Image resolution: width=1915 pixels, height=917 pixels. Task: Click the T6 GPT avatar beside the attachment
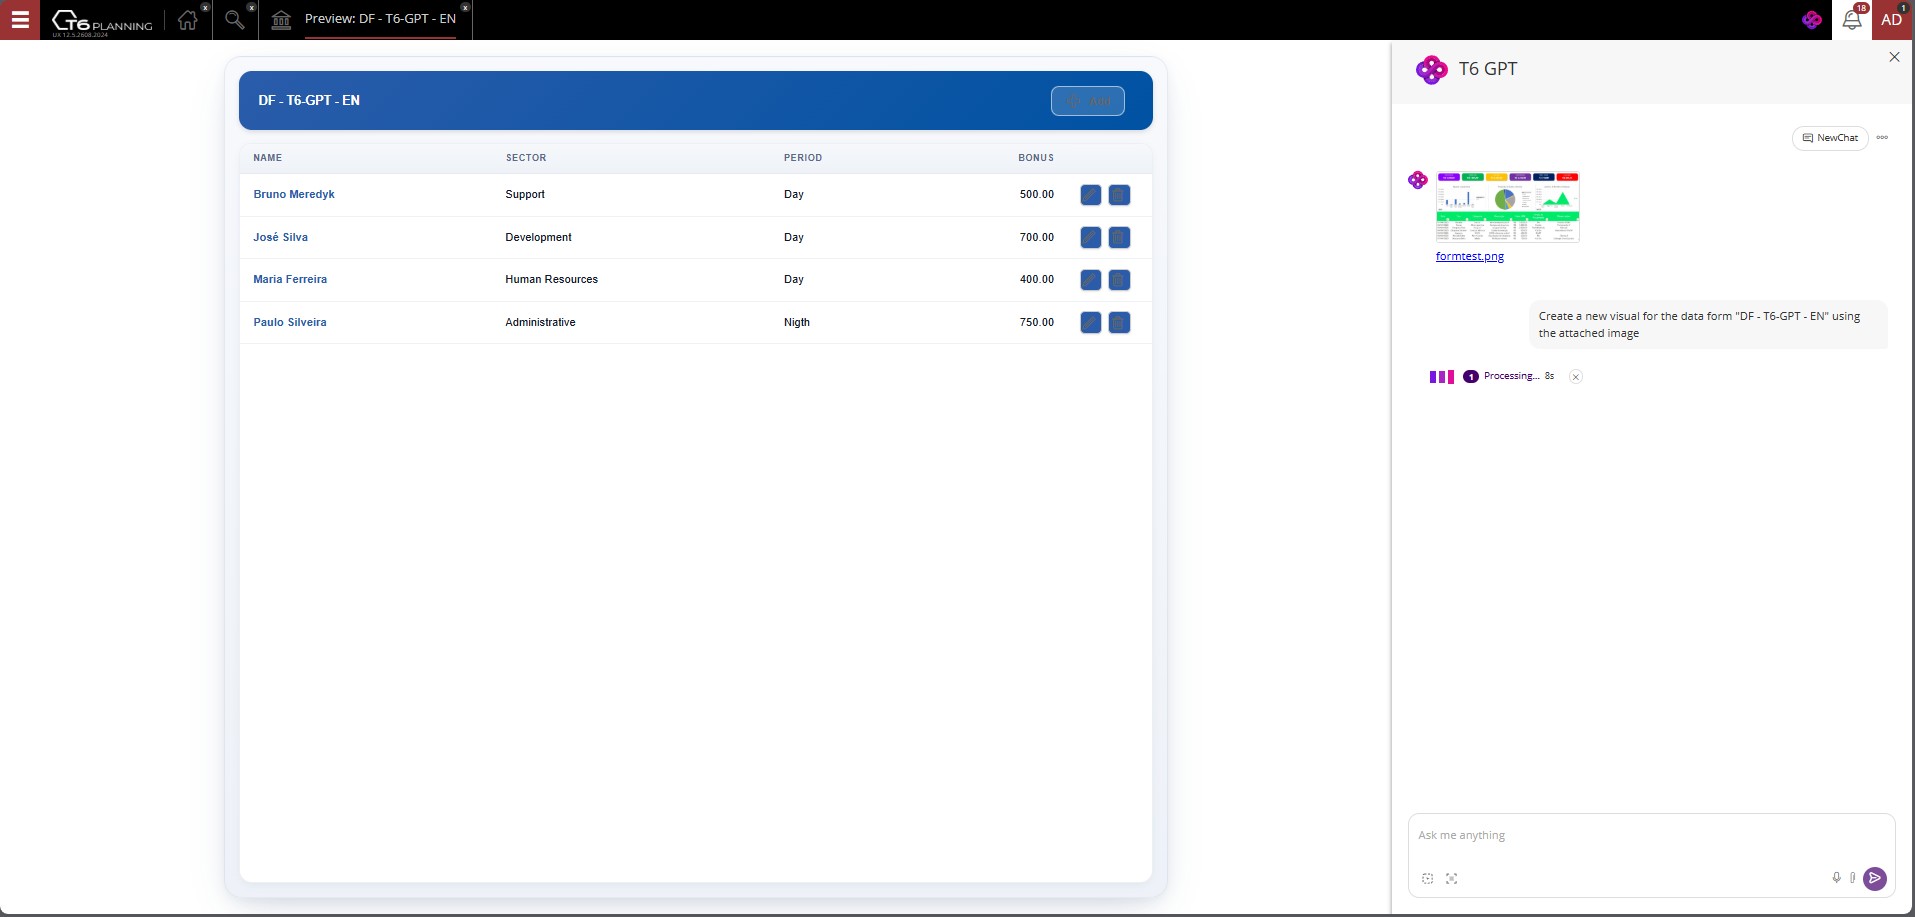click(x=1417, y=180)
